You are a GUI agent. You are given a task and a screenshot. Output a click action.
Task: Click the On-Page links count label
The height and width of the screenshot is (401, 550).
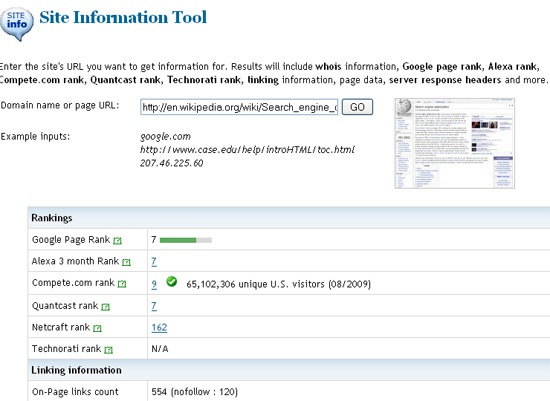click(75, 392)
